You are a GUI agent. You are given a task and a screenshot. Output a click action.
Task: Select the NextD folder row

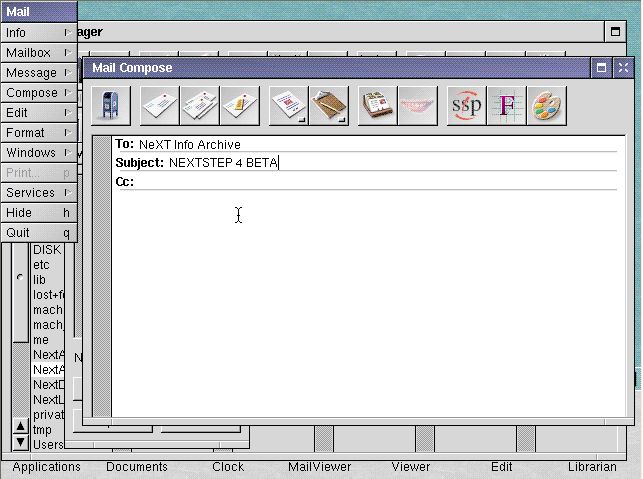point(48,385)
